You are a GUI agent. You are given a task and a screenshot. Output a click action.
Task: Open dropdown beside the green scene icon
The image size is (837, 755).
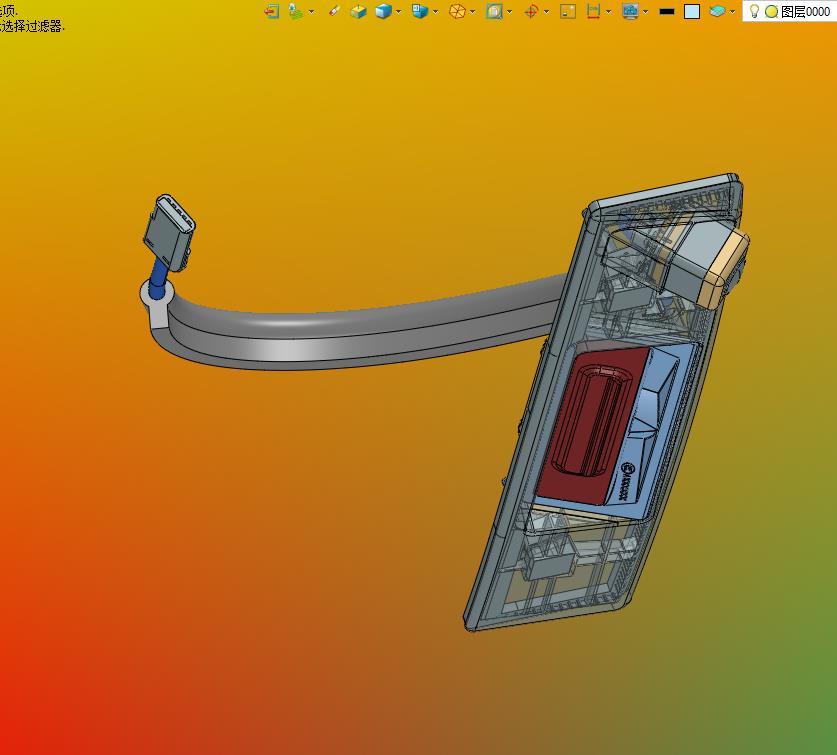311,12
